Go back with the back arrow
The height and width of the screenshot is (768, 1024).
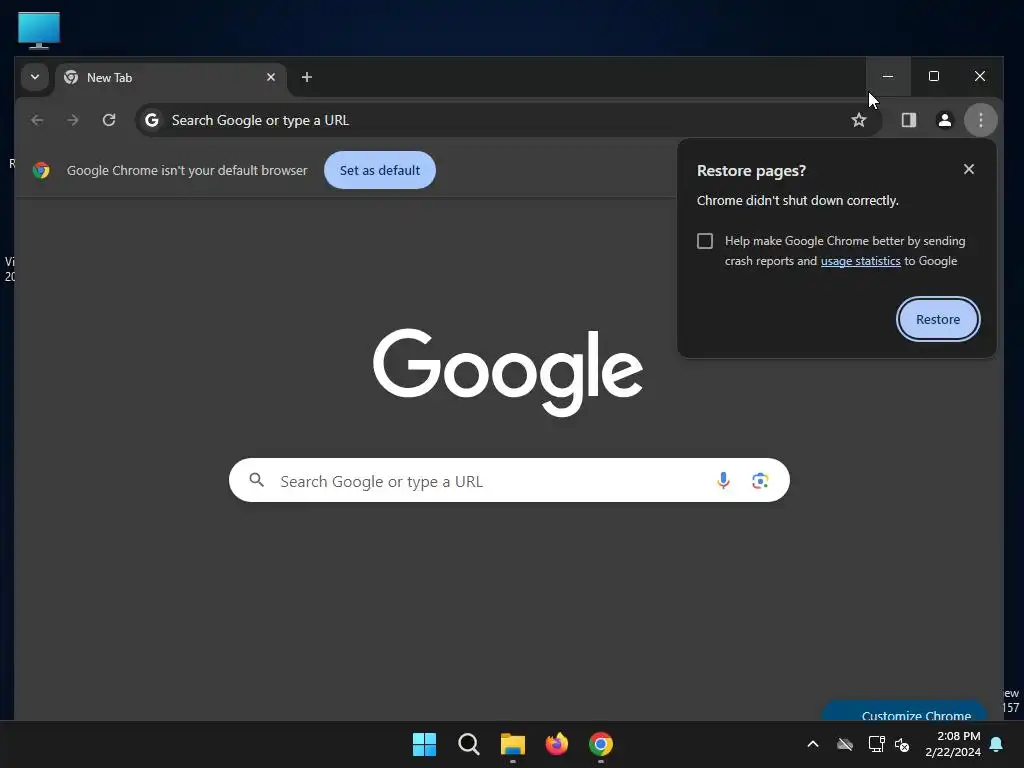(x=37, y=120)
